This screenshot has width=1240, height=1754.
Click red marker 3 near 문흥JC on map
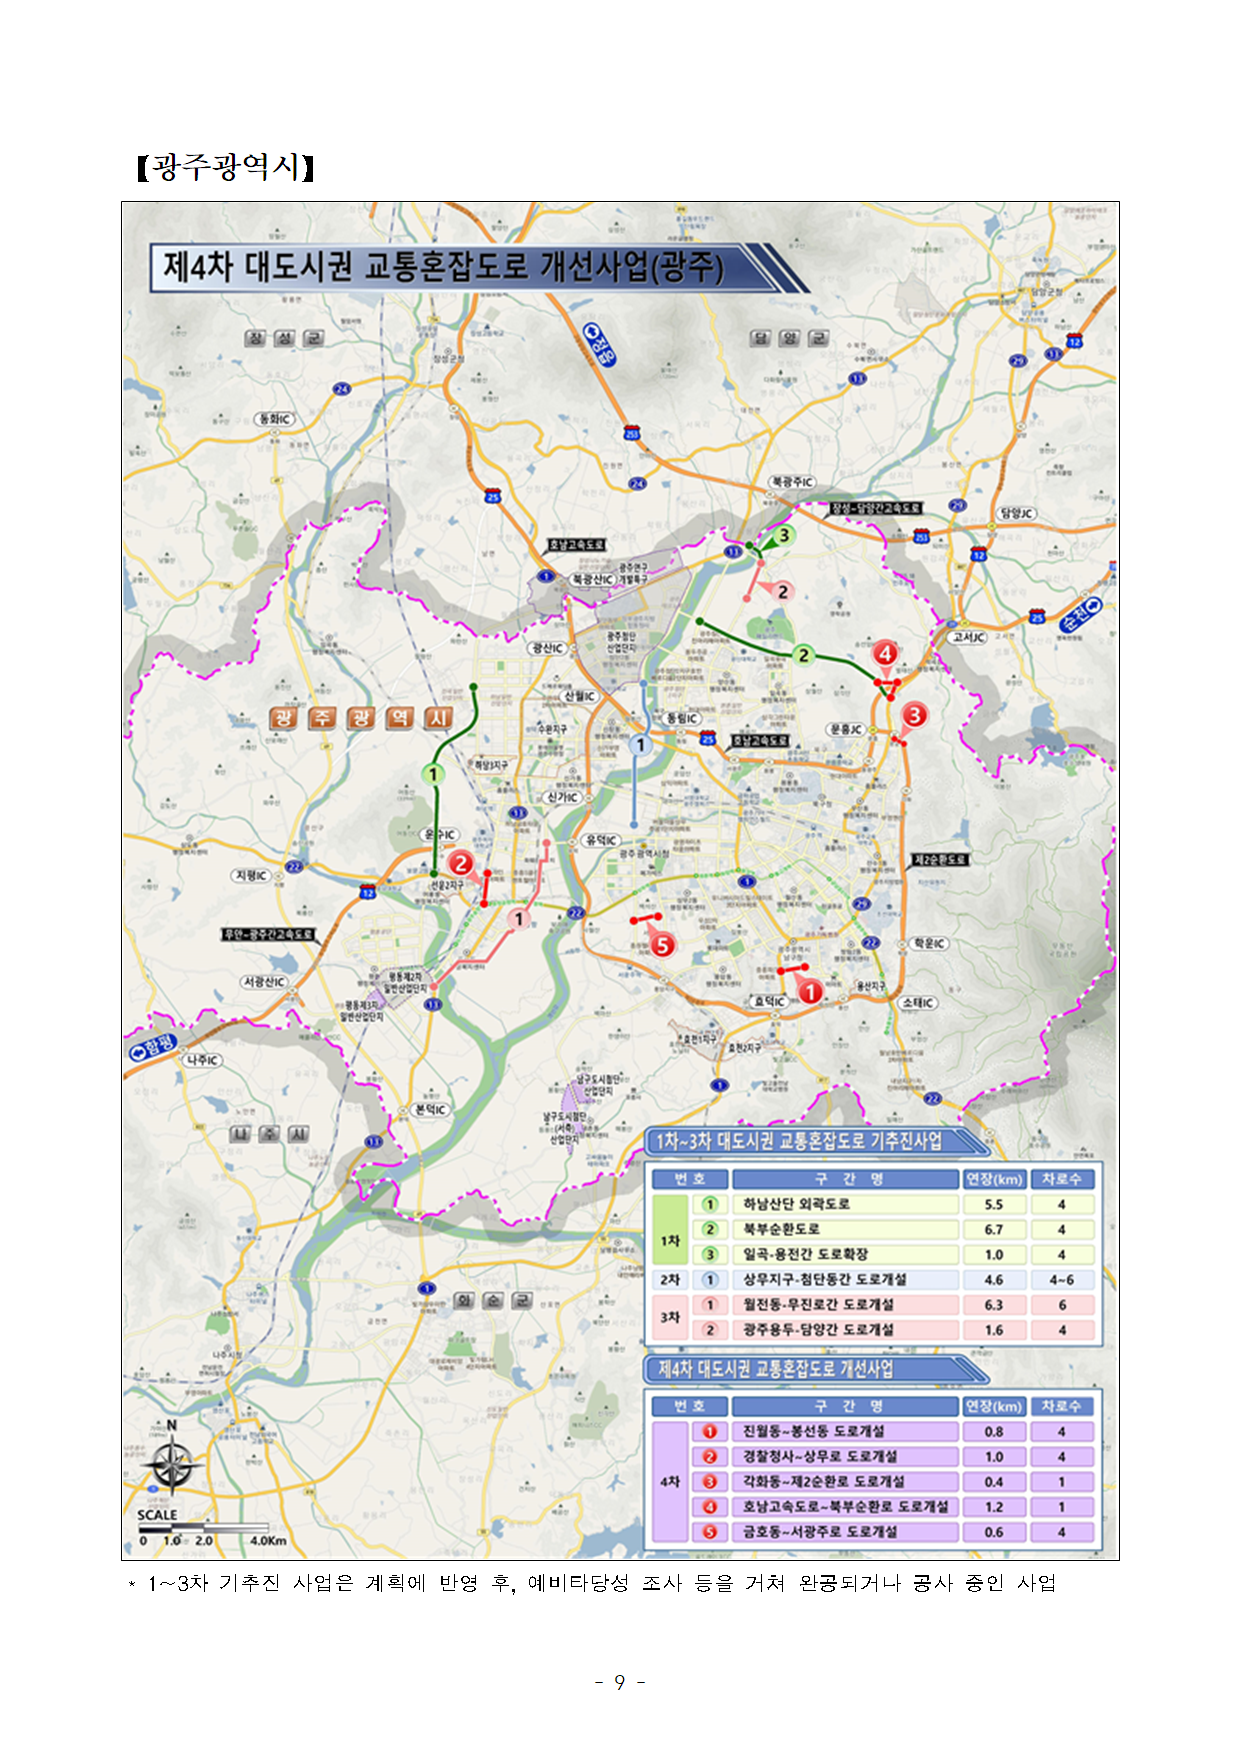pos(914,715)
